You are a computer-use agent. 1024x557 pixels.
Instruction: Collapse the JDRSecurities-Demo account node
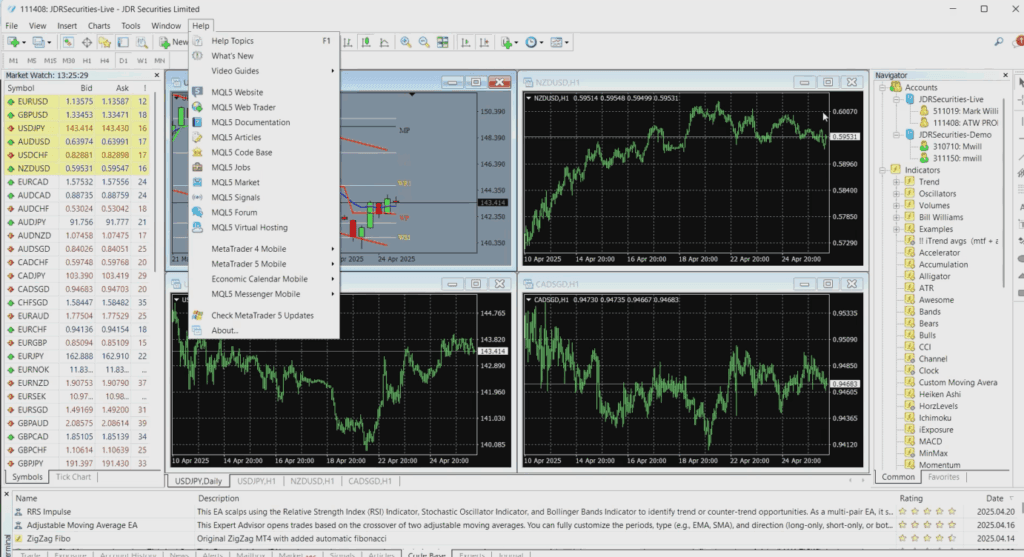(897, 135)
